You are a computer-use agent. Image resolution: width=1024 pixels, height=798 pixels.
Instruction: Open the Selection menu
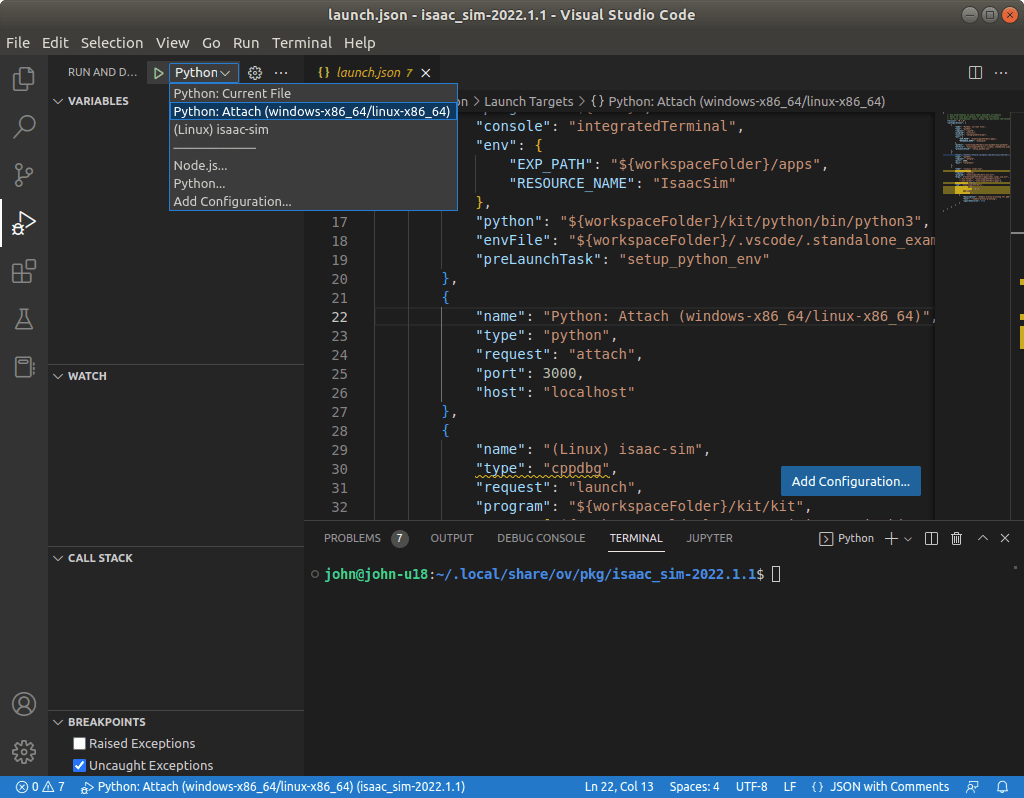point(112,43)
